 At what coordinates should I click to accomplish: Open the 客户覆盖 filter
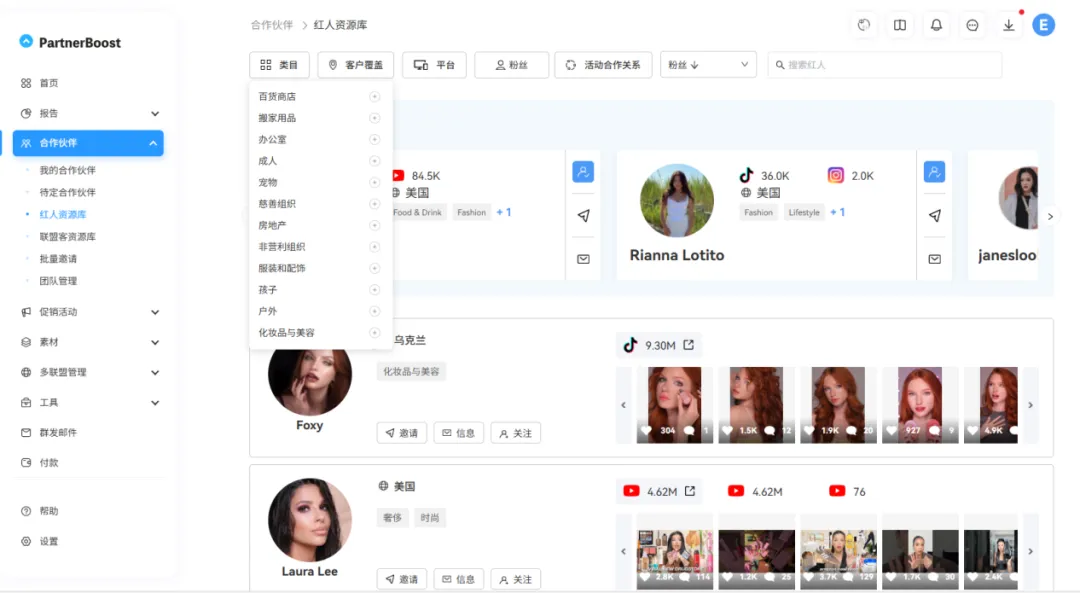(x=355, y=65)
